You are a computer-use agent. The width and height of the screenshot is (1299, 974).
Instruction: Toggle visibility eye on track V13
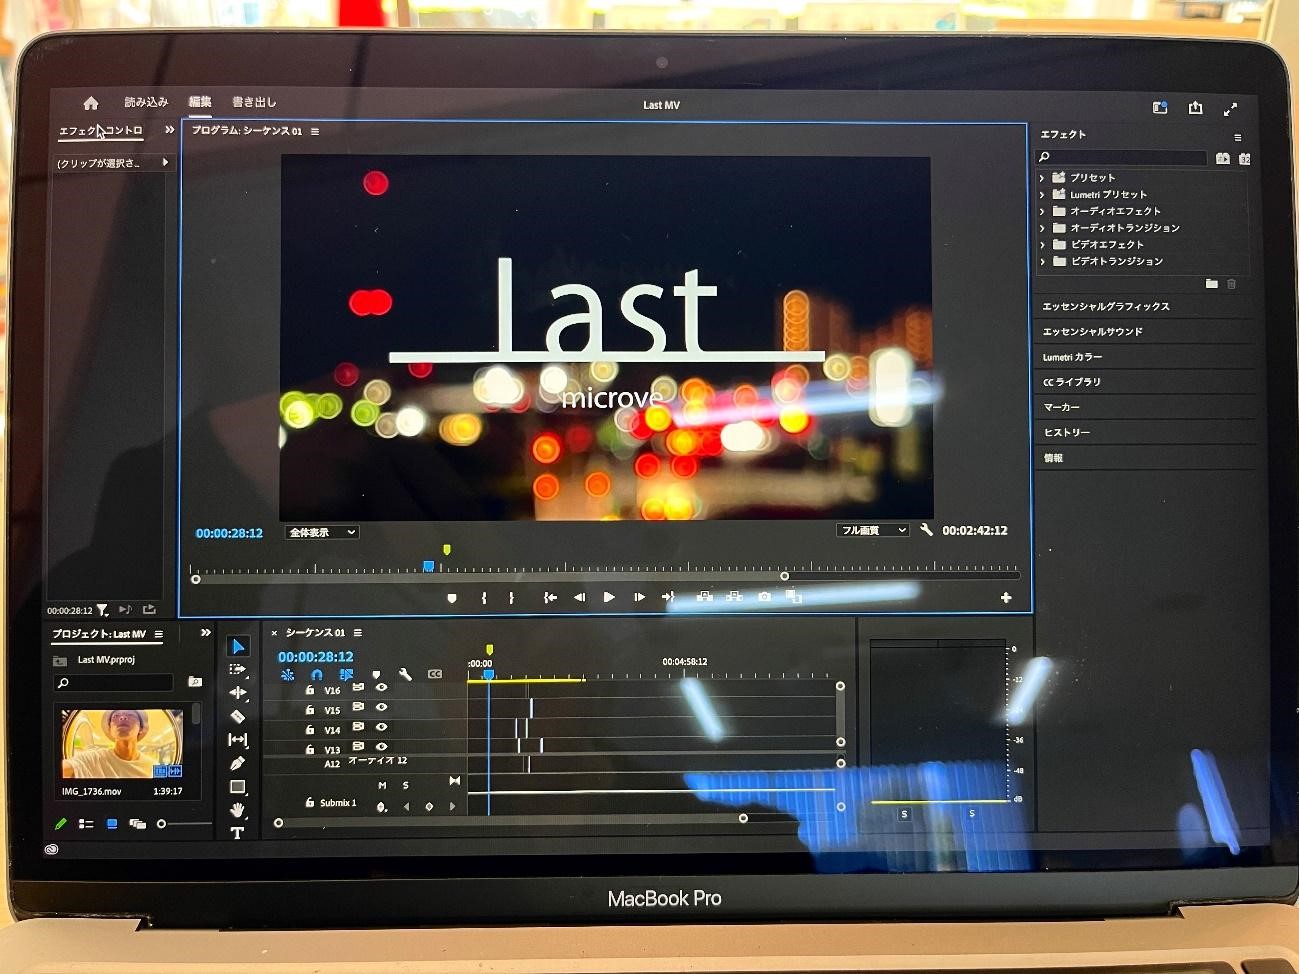381,746
